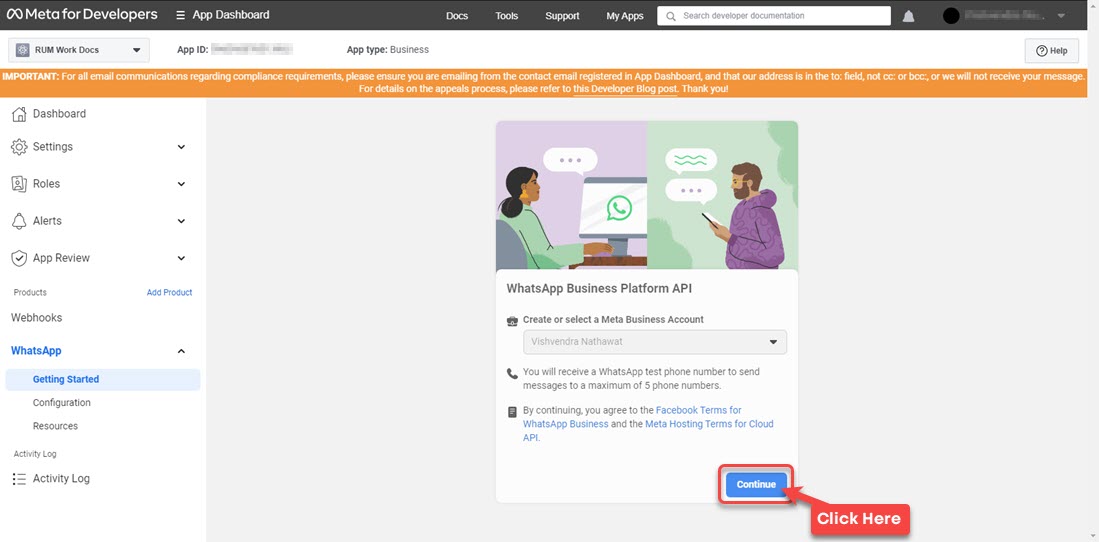Click the phone icon beside test number note
The image size is (1099, 542).
pyautogui.click(x=512, y=374)
